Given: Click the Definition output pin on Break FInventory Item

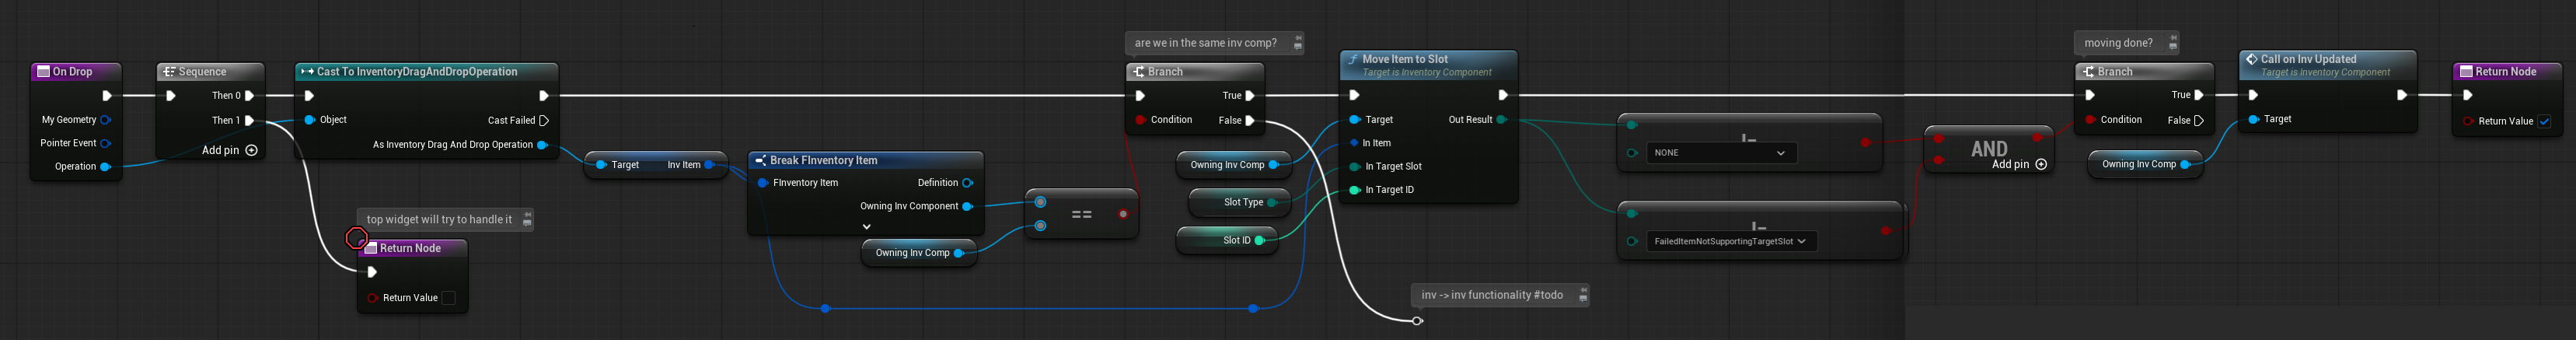Looking at the screenshot, I should tap(967, 183).
